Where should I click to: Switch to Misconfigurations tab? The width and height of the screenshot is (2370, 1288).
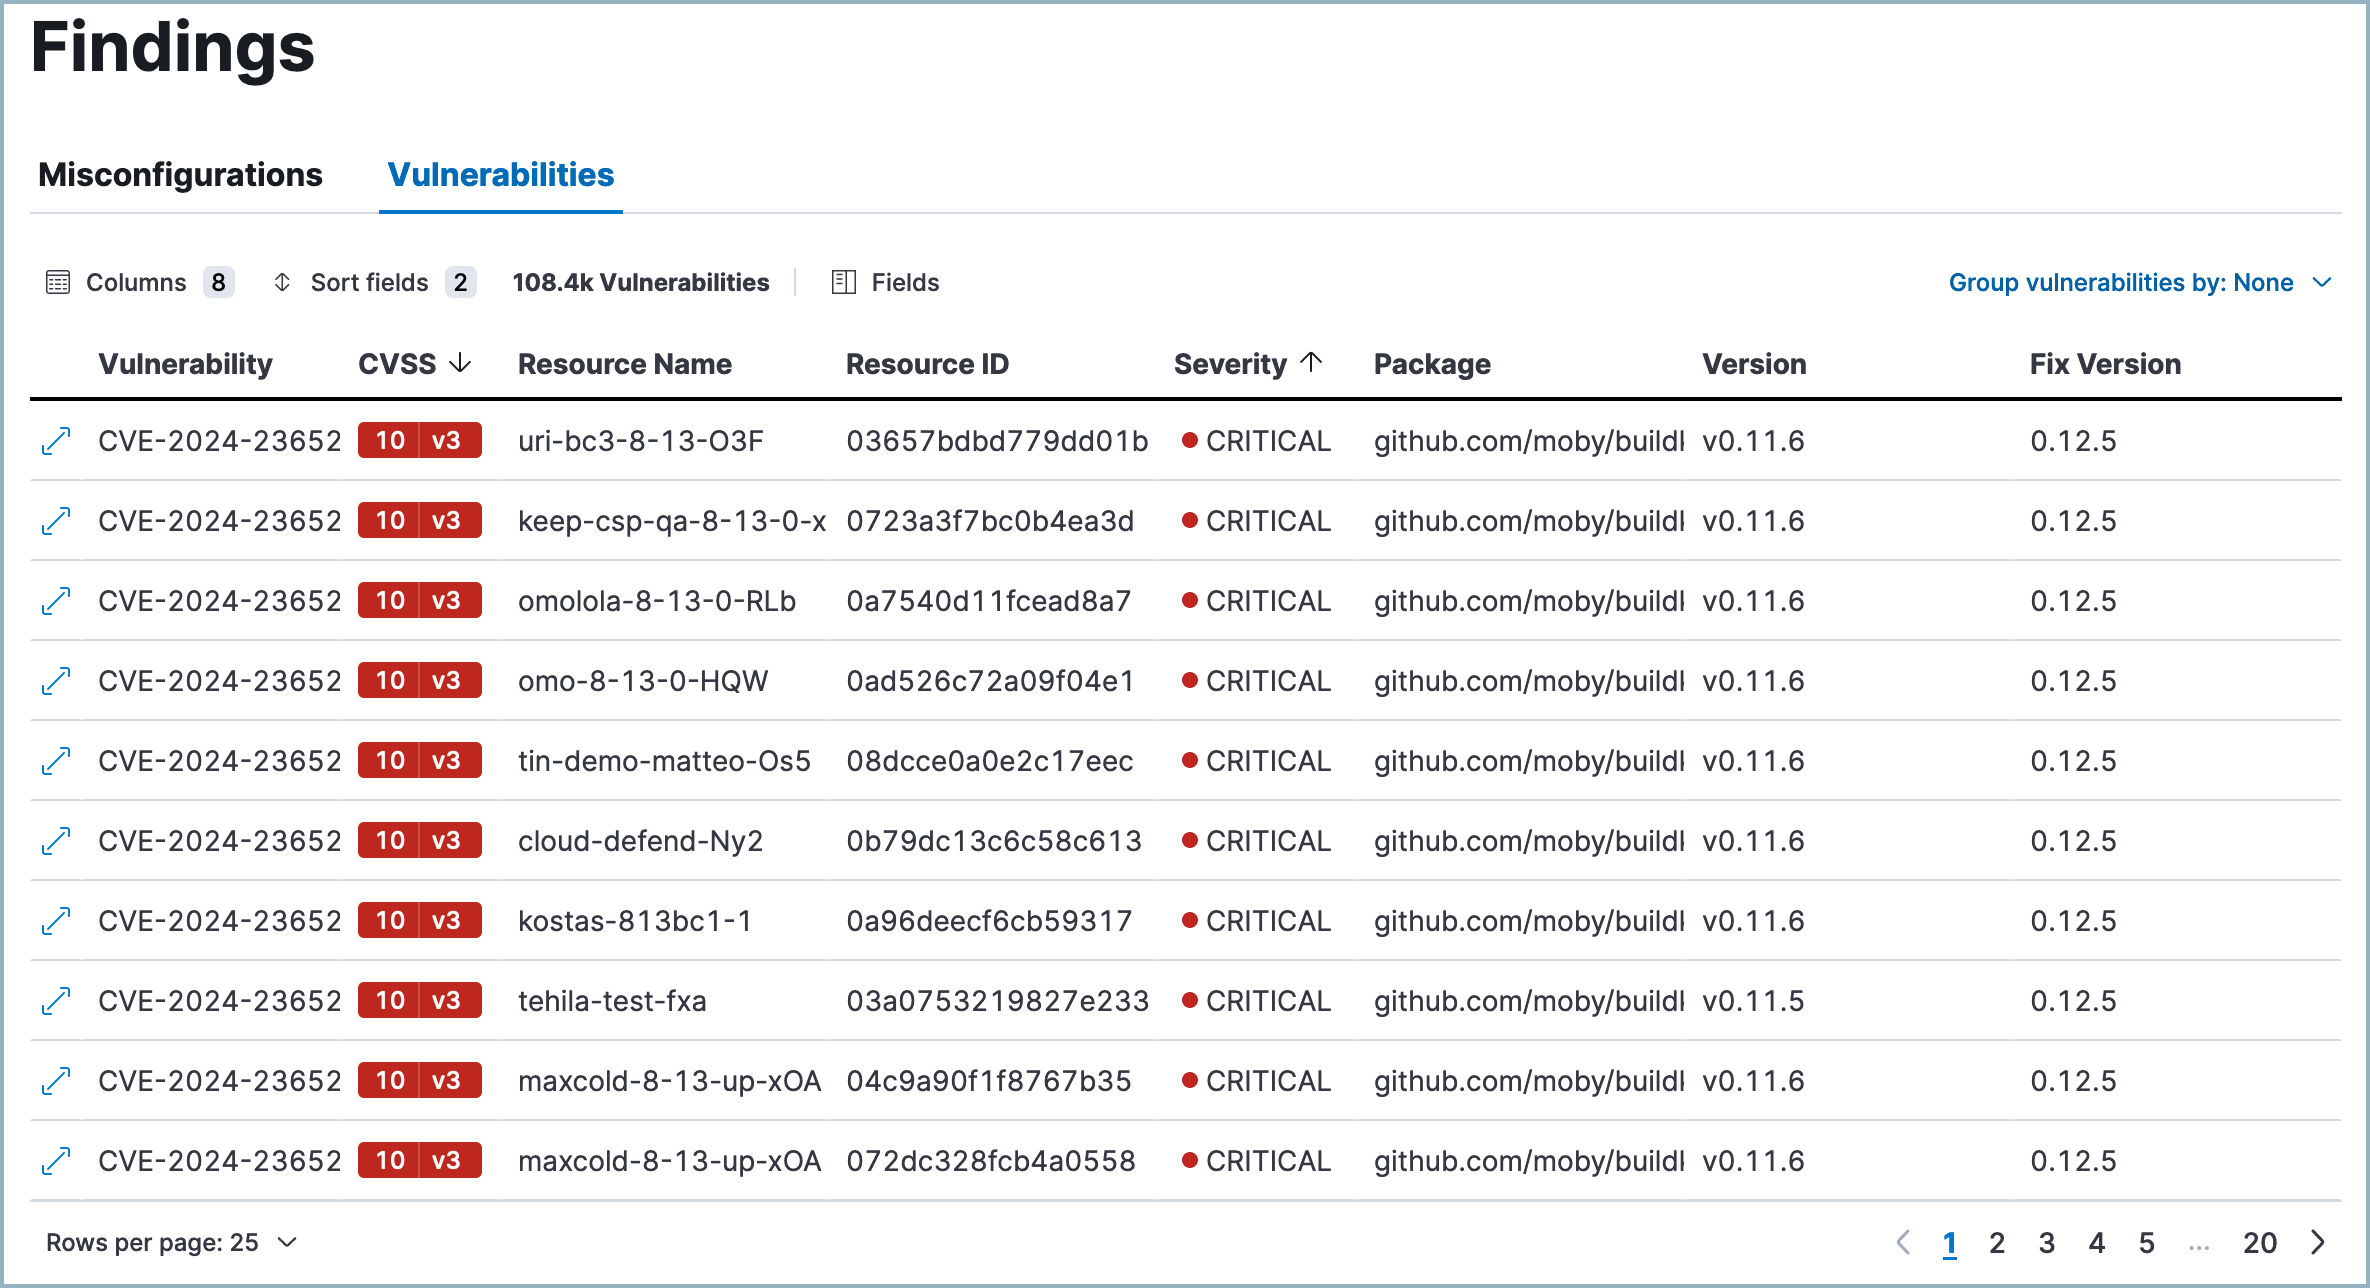coord(179,174)
